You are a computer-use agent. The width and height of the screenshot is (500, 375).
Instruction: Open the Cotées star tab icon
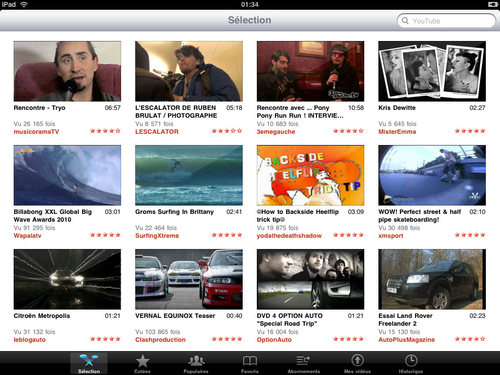[142, 361]
